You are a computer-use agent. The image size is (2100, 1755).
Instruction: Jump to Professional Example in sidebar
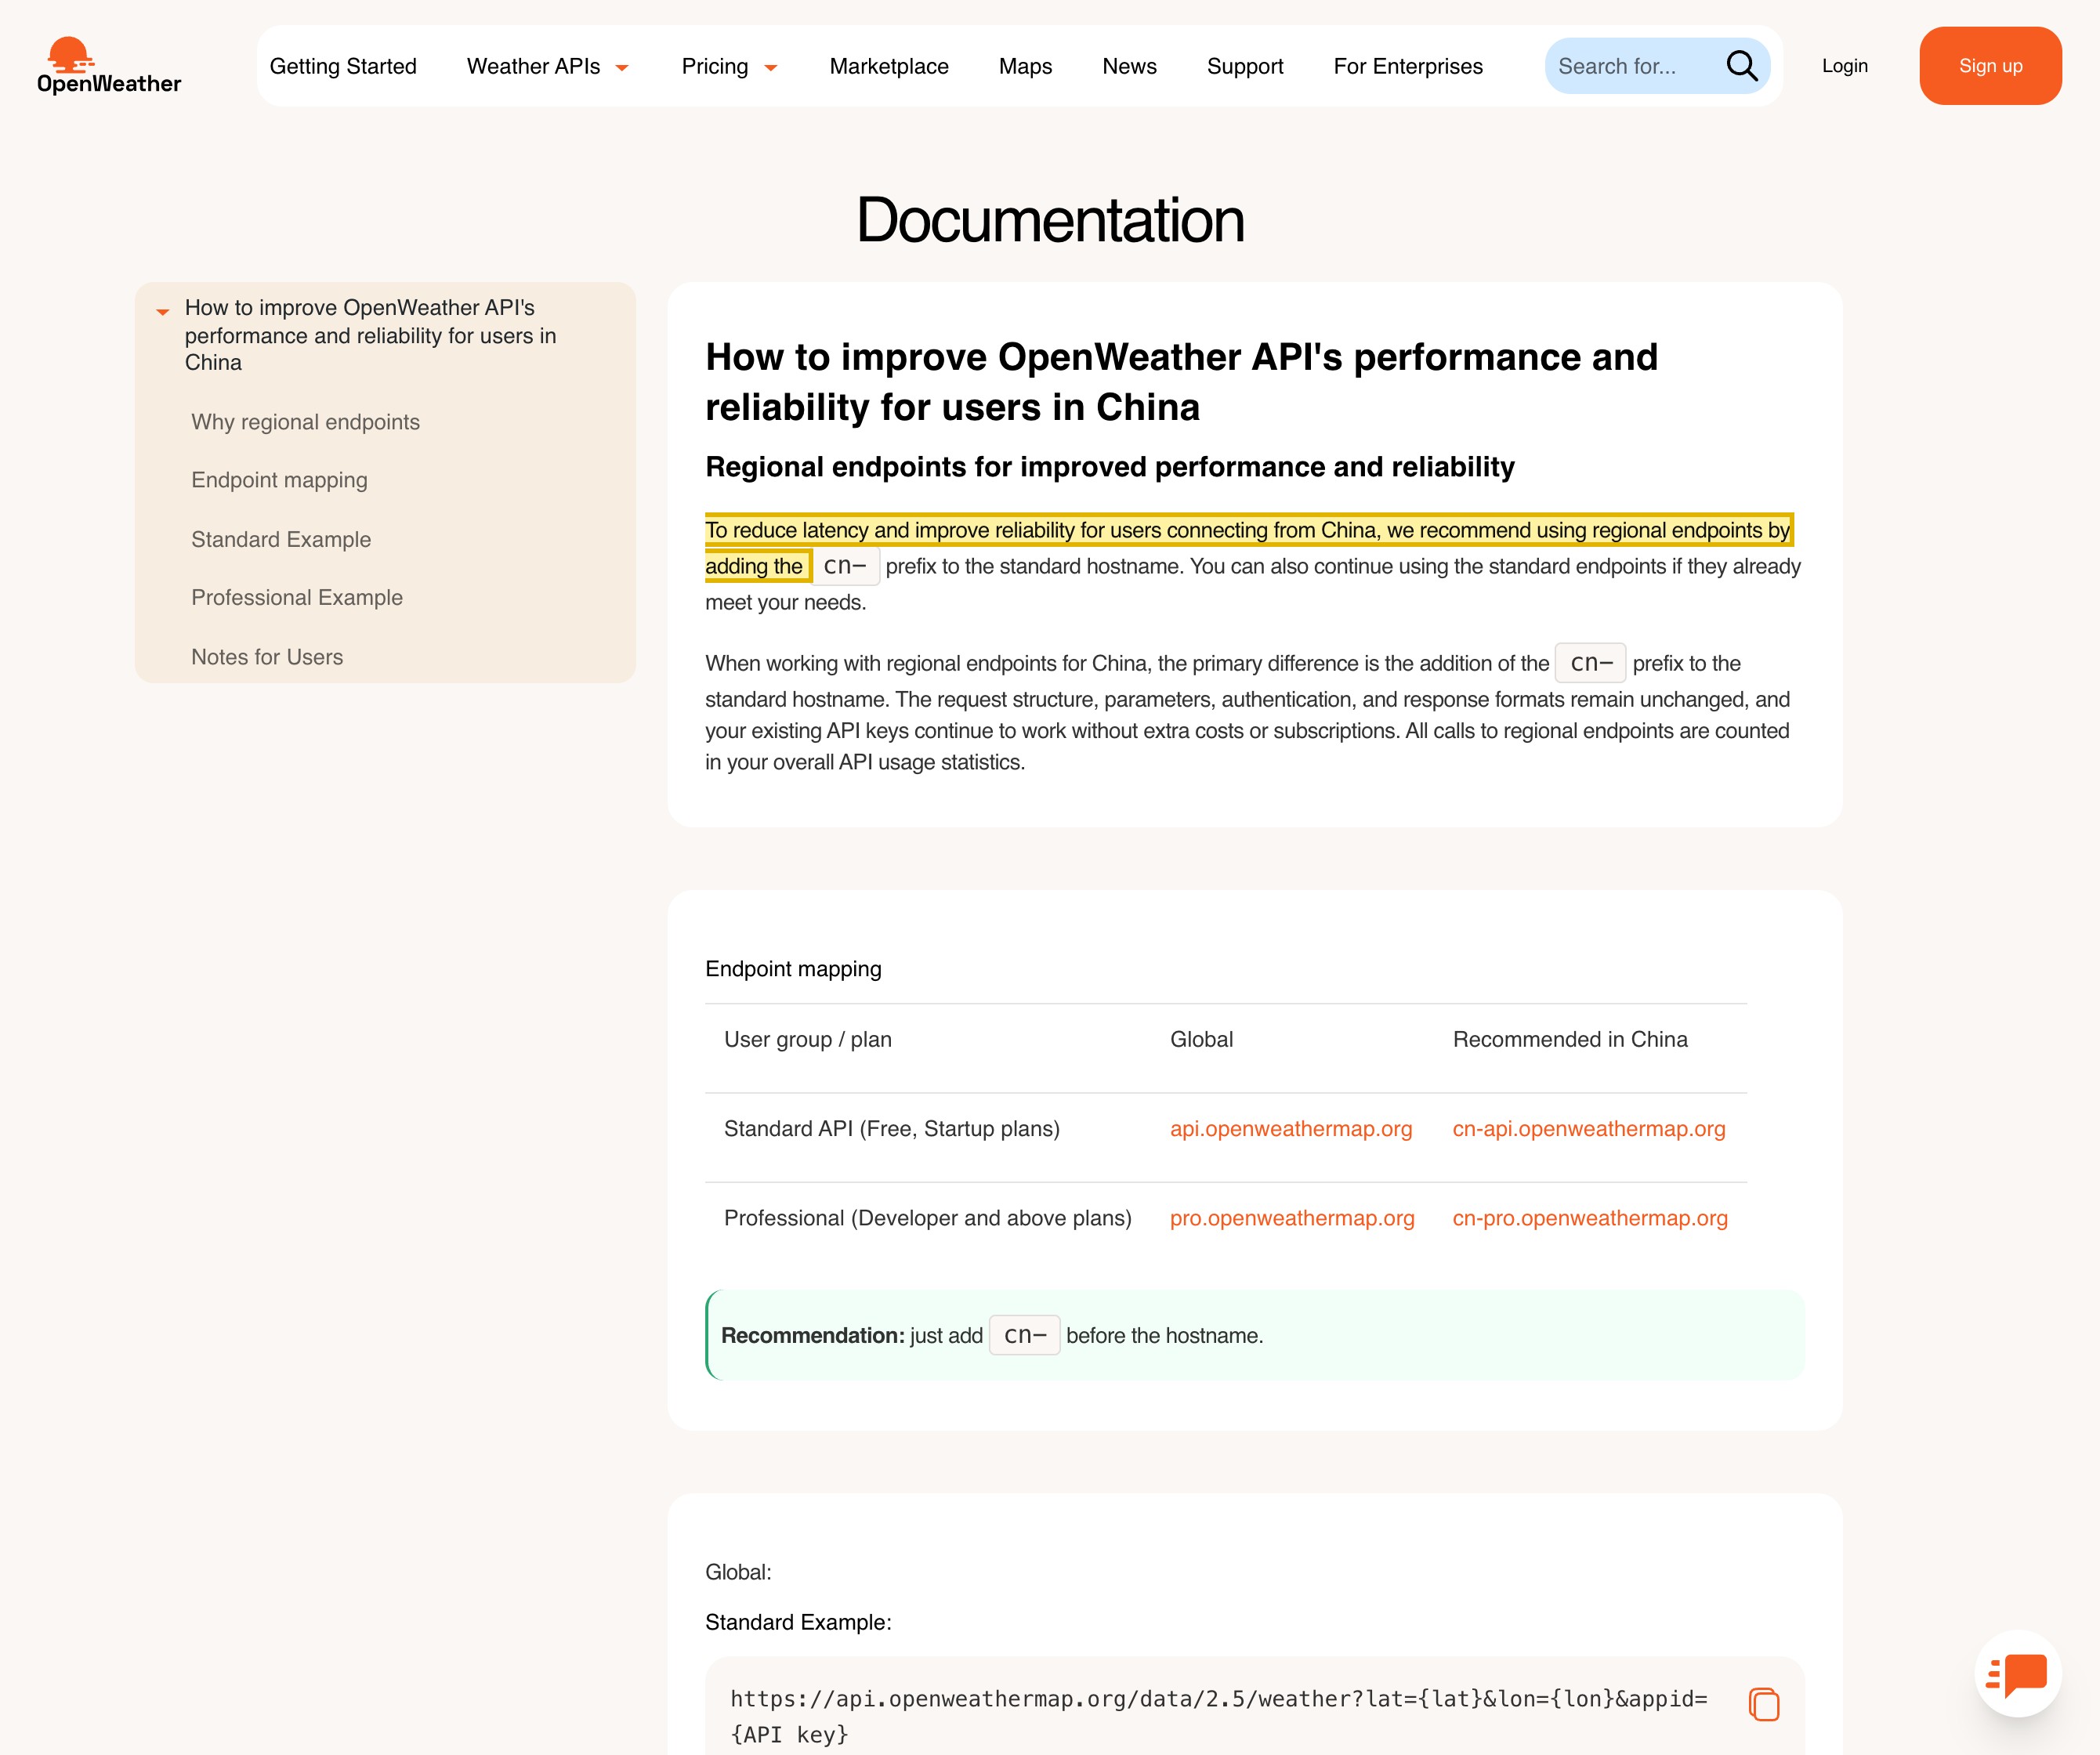(297, 597)
